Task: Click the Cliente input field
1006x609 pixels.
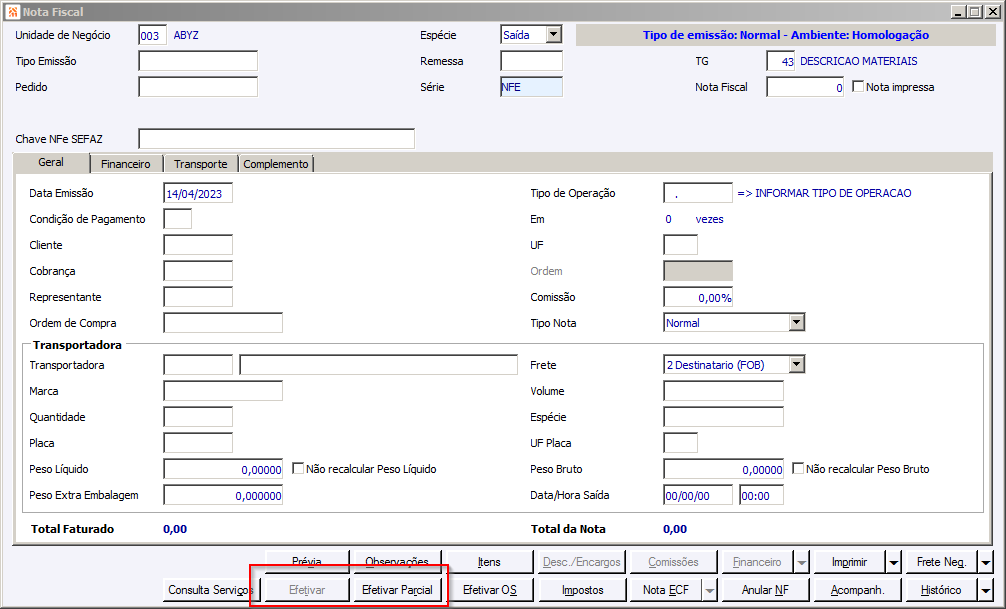Action: coord(198,244)
